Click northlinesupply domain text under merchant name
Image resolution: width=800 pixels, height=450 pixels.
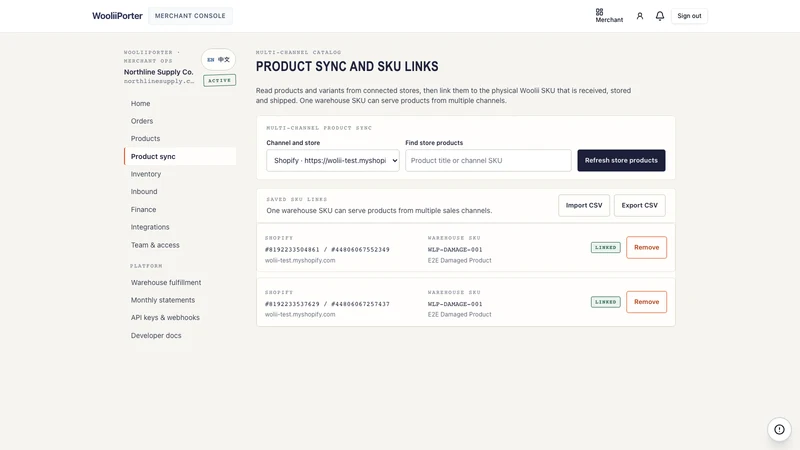pos(159,81)
